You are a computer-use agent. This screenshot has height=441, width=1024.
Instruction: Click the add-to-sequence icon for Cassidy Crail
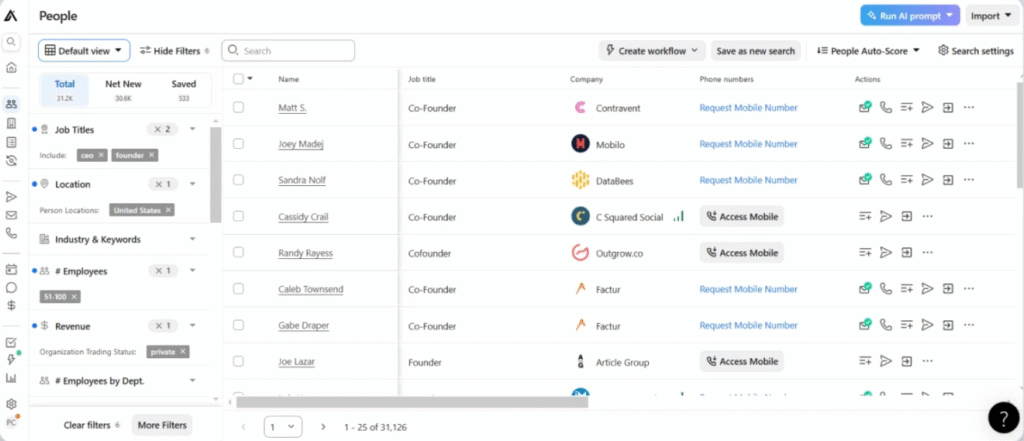886,216
